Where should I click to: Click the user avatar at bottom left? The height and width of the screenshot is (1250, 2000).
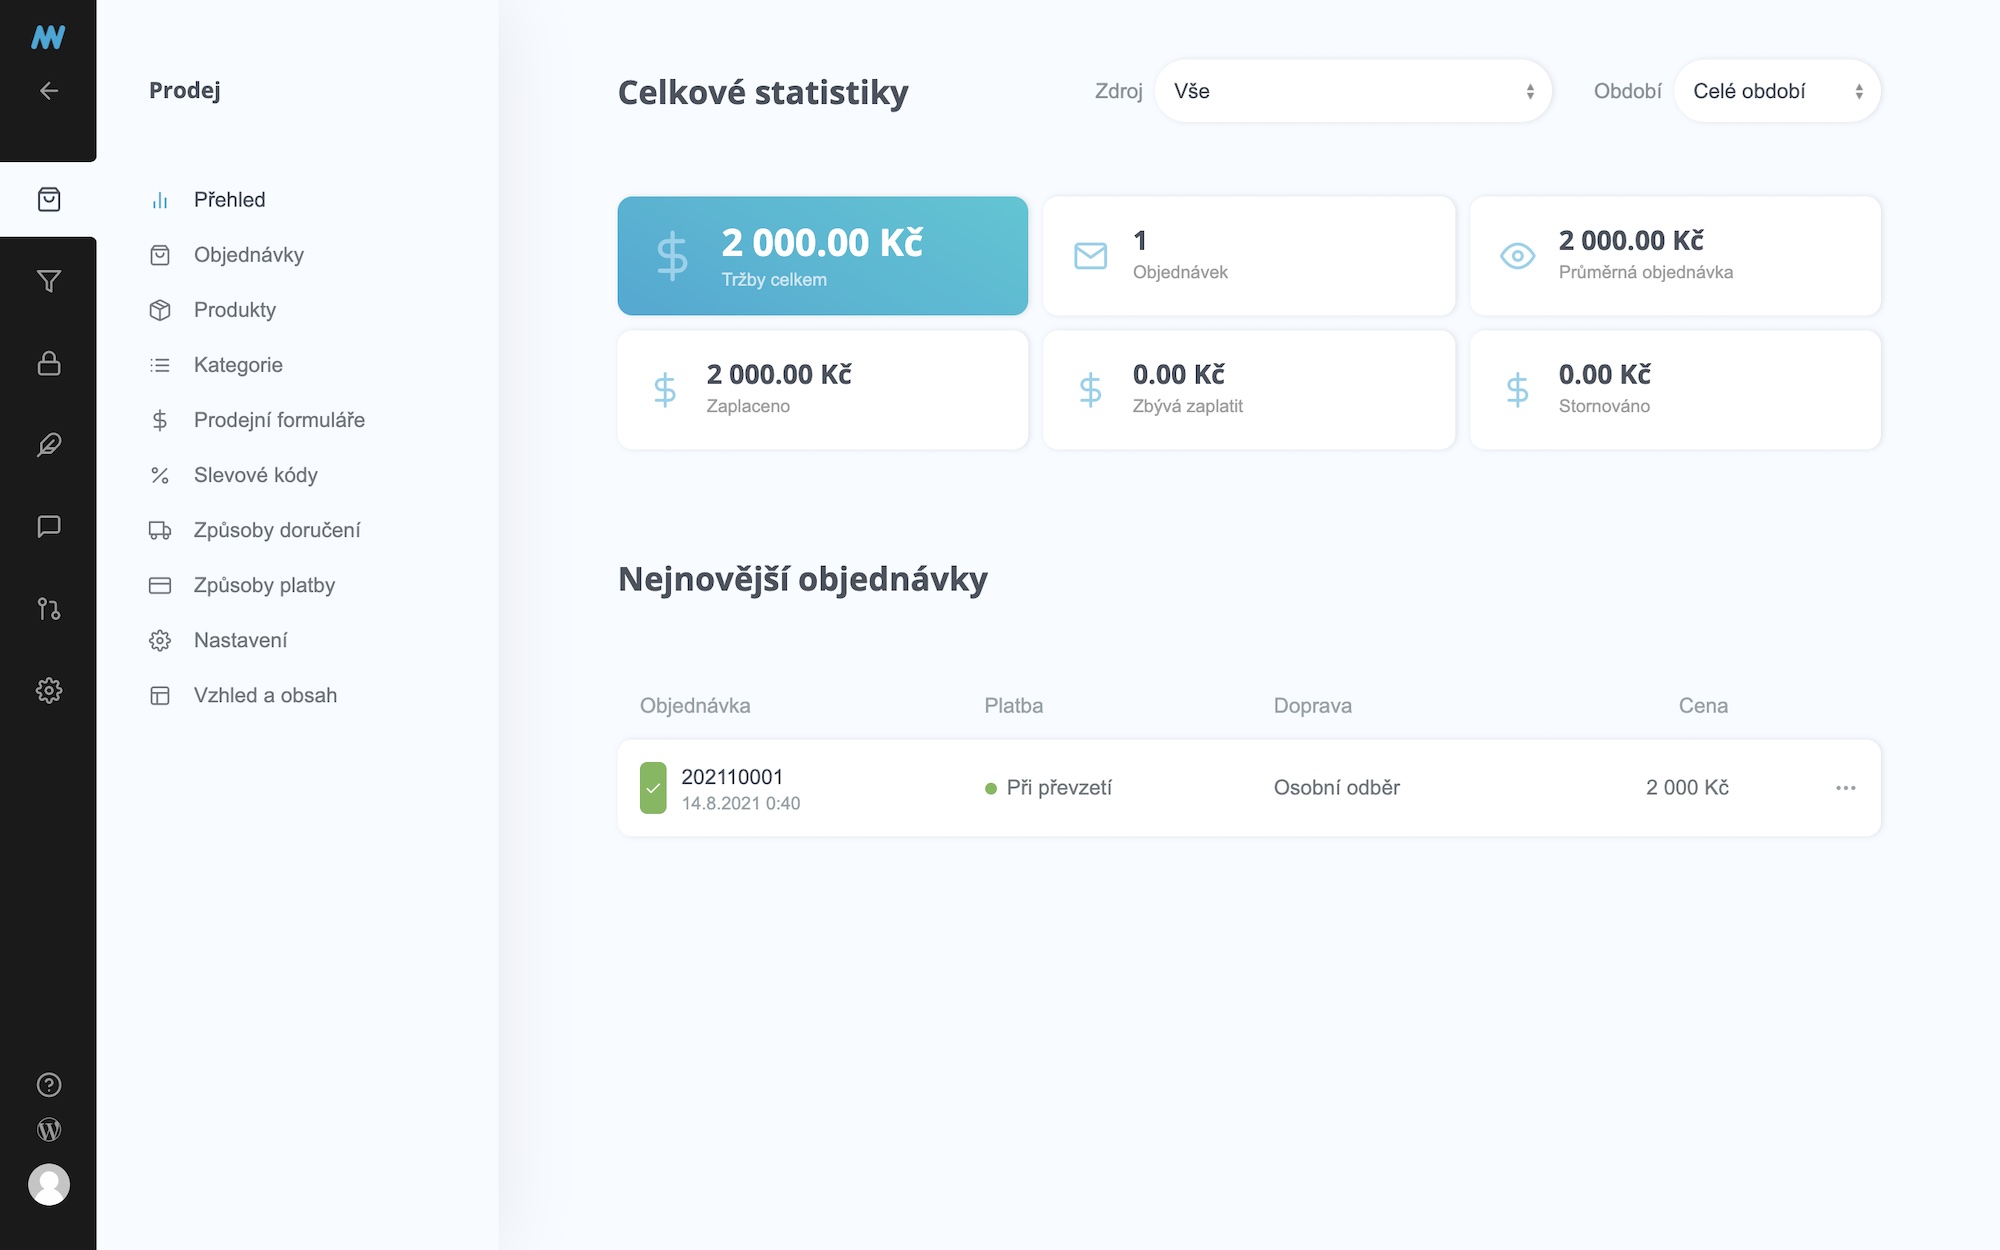[x=48, y=1185]
